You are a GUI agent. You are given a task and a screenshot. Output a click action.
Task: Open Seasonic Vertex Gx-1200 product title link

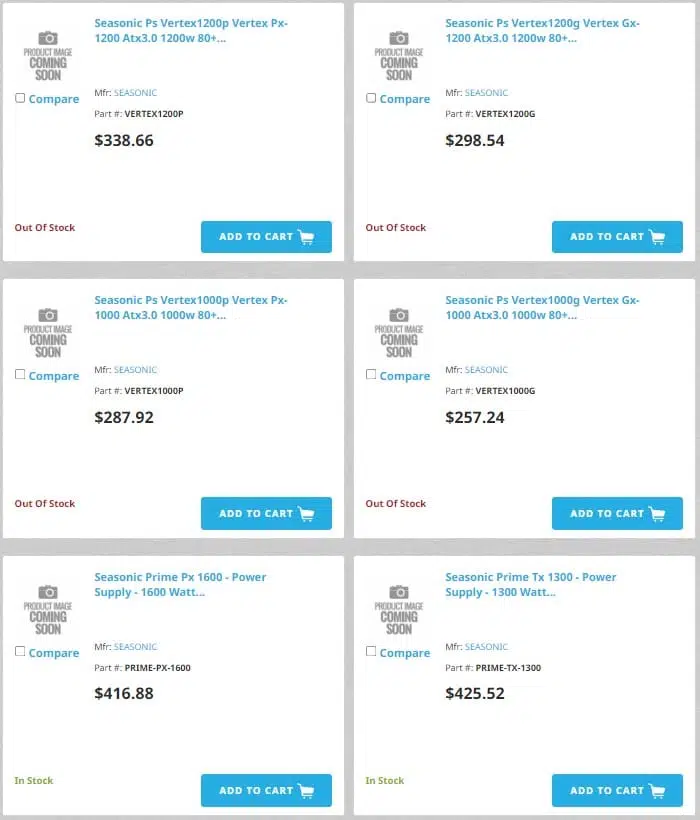tap(542, 30)
